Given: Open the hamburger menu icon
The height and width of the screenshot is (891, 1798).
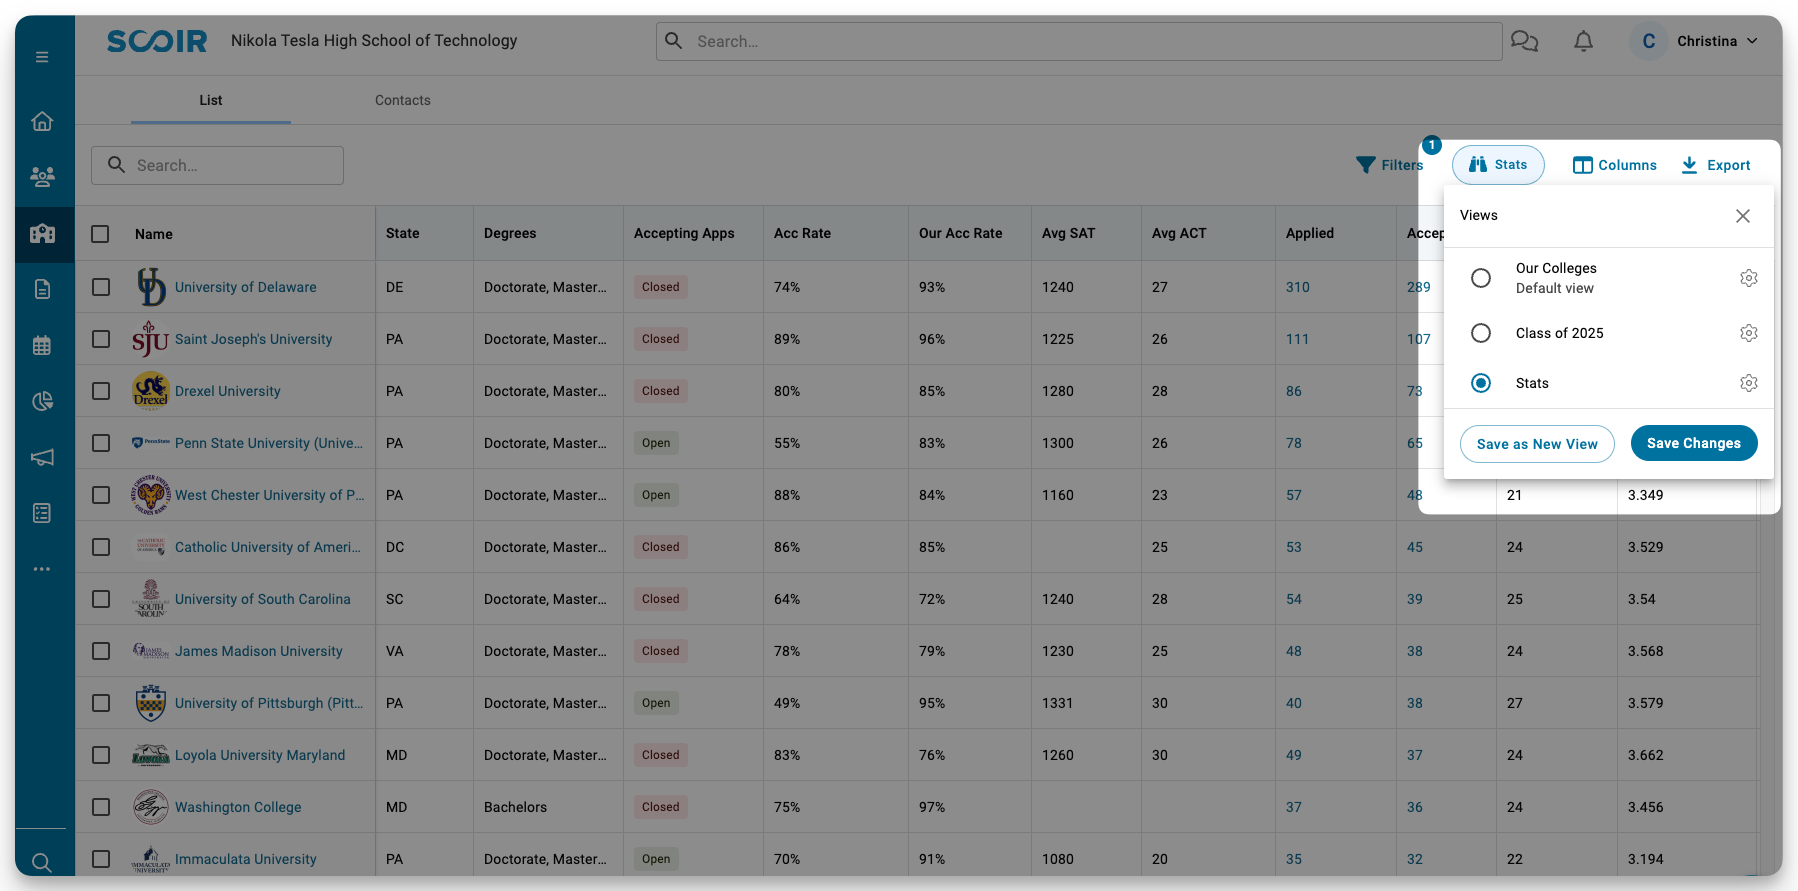Looking at the screenshot, I should point(42,57).
